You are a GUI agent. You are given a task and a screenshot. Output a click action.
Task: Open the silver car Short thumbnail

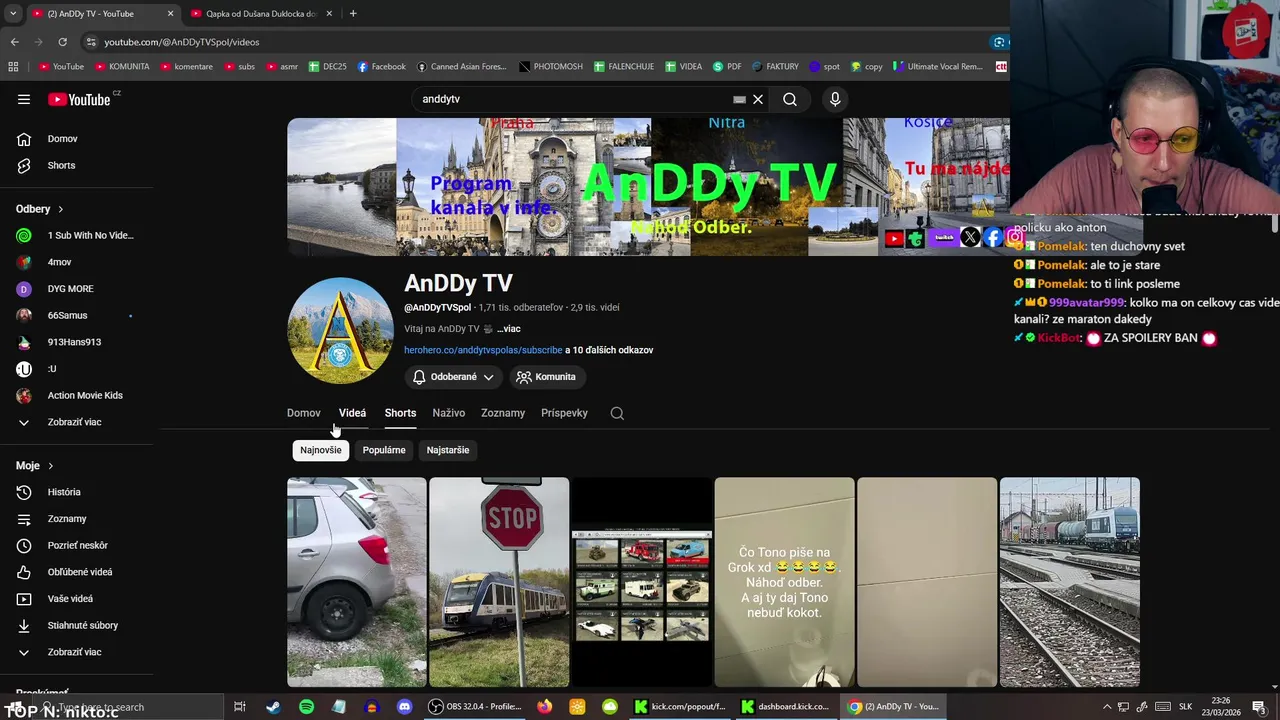point(357,582)
